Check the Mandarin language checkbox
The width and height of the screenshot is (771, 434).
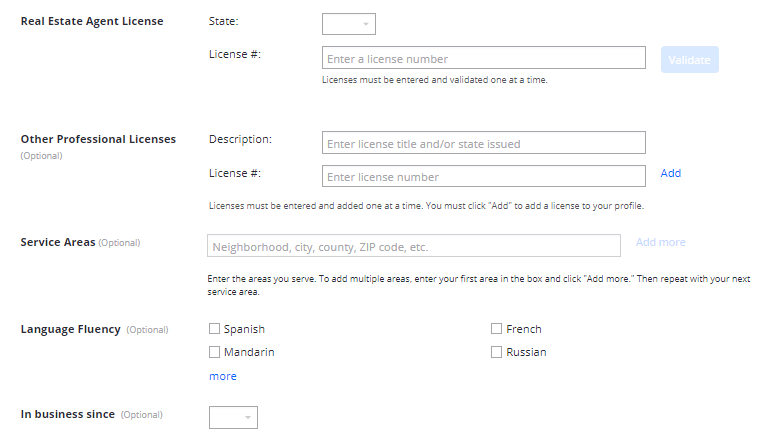coord(214,352)
